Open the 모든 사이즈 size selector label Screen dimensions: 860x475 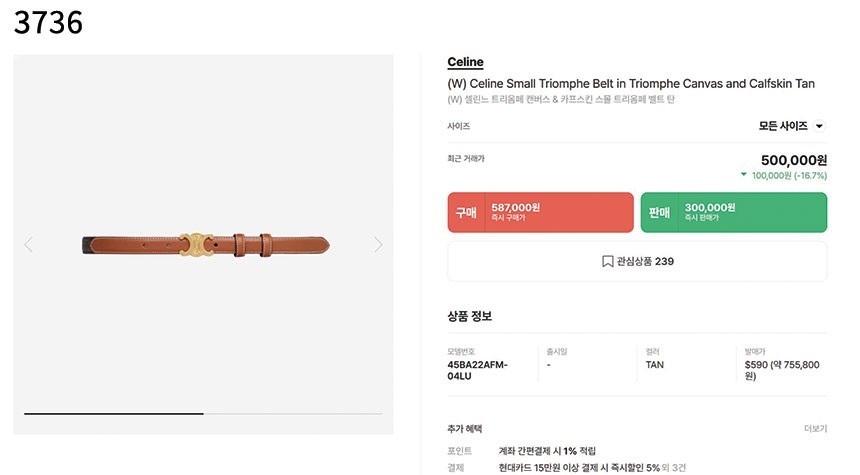click(x=782, y=127)
